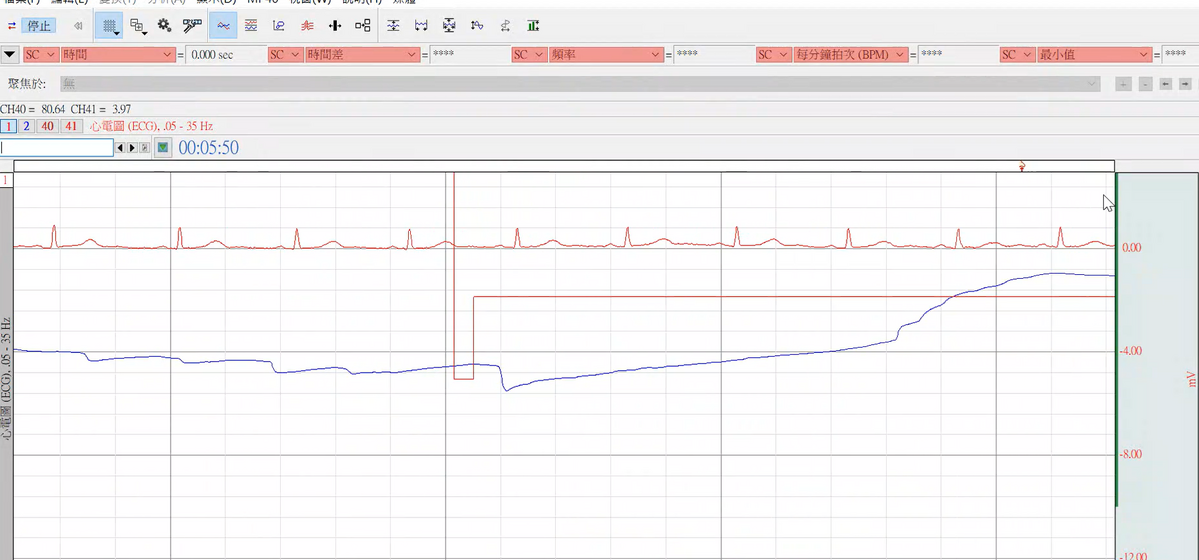Viewport: 1199px width, 560px height.
Task: Click the green event marker dropdown icon
Action: (x=163, y=148)
